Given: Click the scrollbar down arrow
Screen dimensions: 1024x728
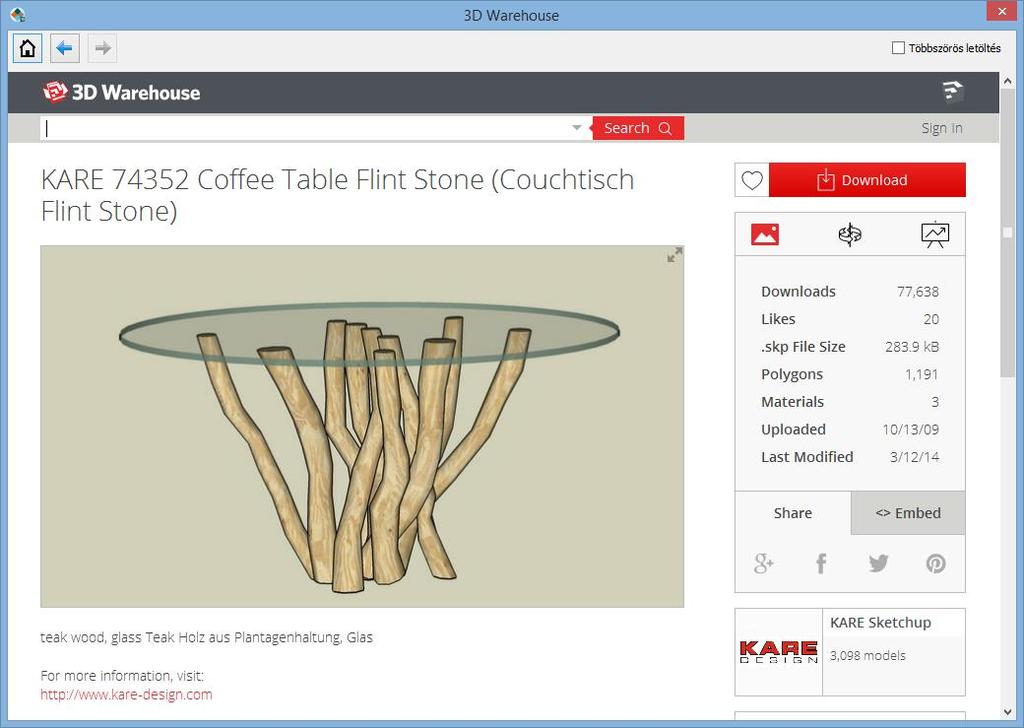Looking at the screenshot, I should (1008, 712).
